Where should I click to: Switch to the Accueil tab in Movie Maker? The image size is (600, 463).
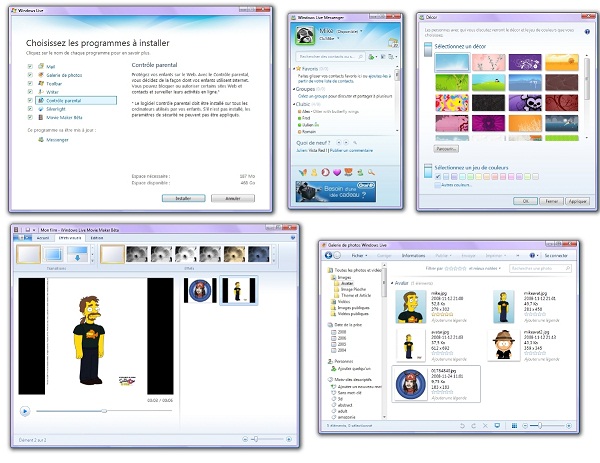click(x=43, y=238)
